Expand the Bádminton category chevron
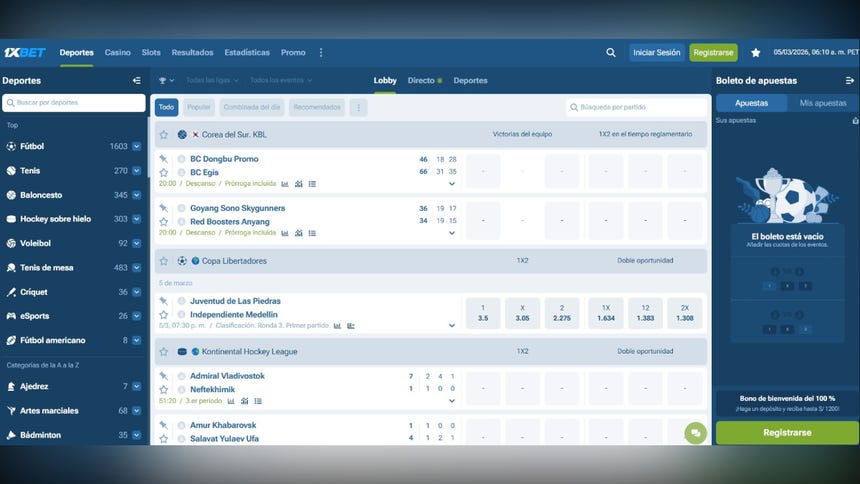860x484 pixels. pyautogui.click(x=137, y=435)
